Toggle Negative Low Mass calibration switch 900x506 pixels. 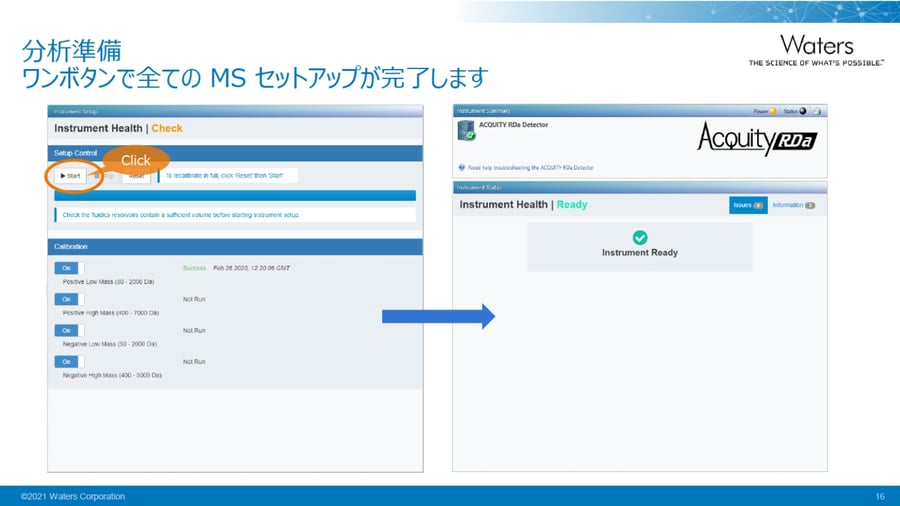[x=69, y=330]
